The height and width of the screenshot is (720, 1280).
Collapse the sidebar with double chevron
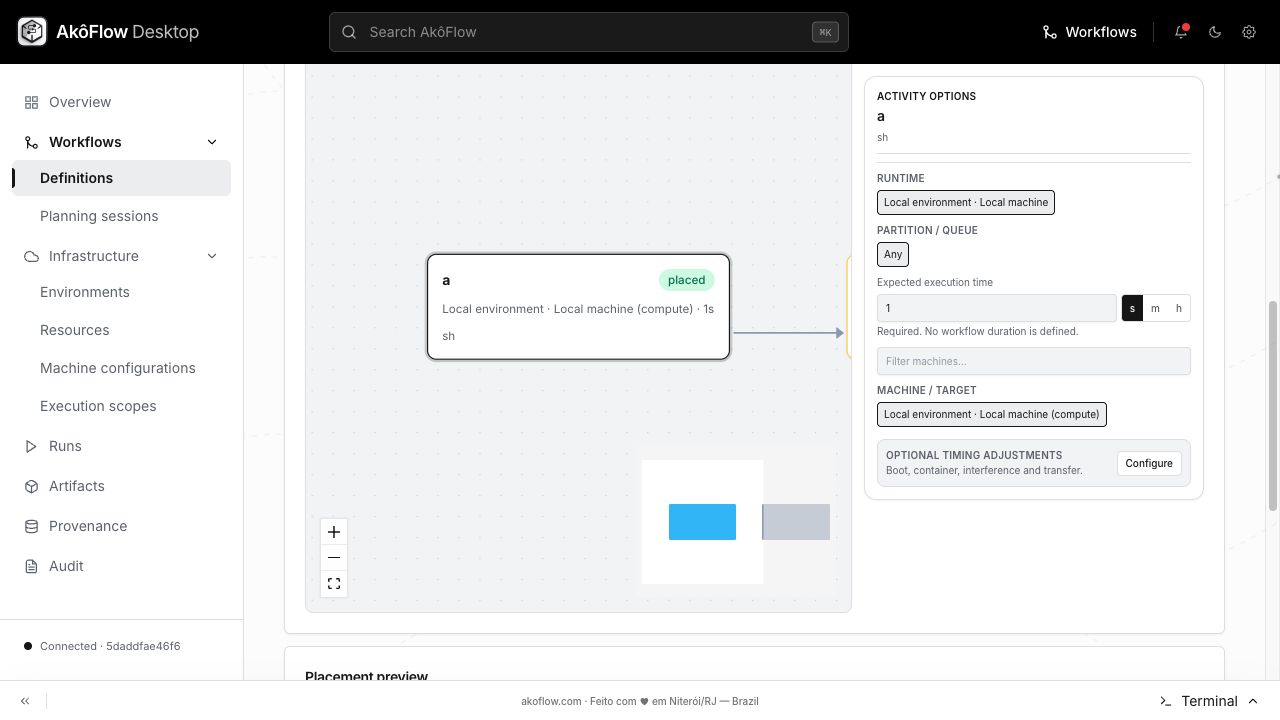[25, 701]
